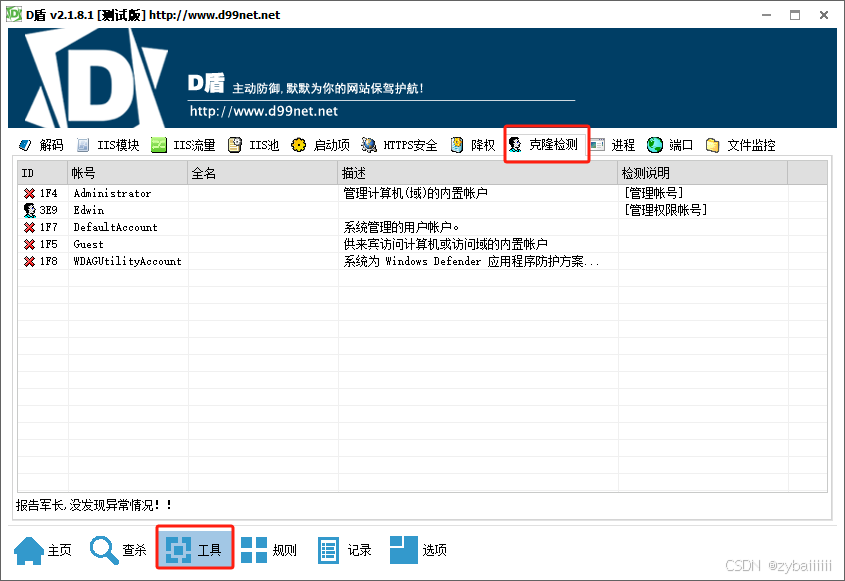Select the Guest account name
Image resolution: width=845 pixels, height=581 pixels.
tap(88, 244)
